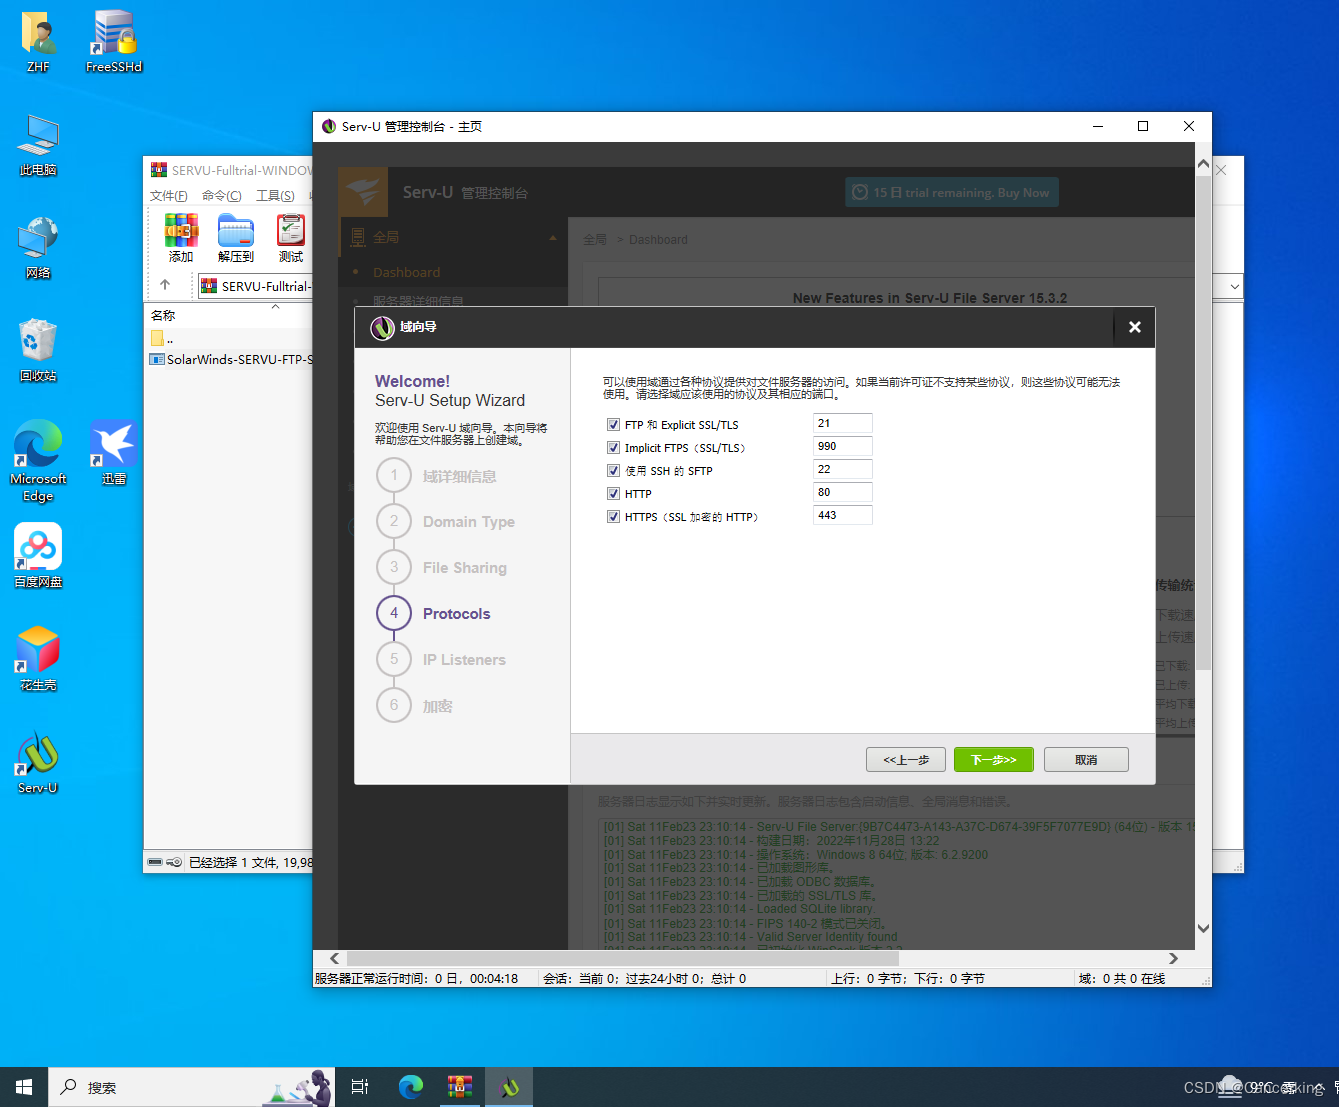Open Dashboard in the Serv-U sidebar
1339x1107 pixels.
click(x=406, y=272)
